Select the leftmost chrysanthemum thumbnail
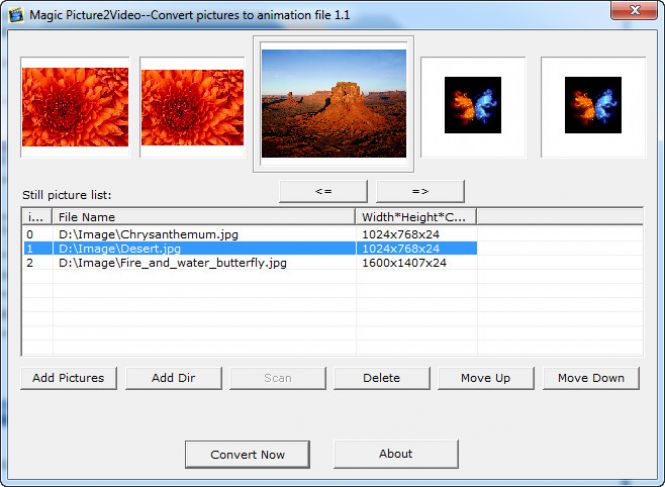 click(x=75, y=107)
